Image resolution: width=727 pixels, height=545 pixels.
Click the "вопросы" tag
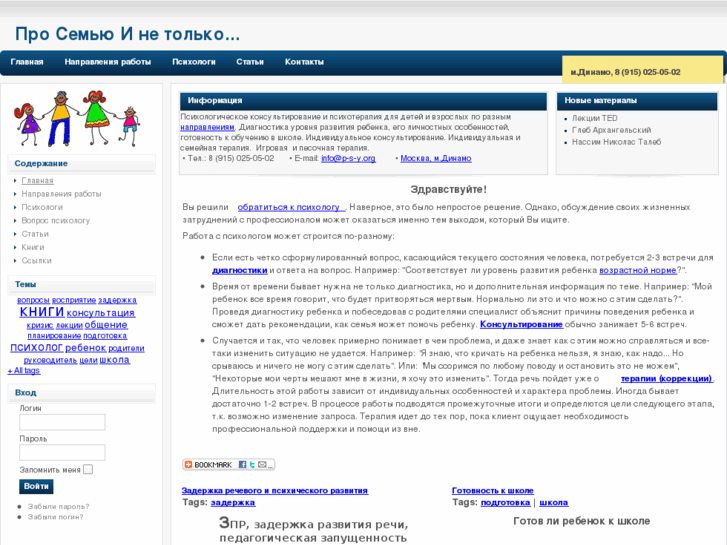click(33, 300)
